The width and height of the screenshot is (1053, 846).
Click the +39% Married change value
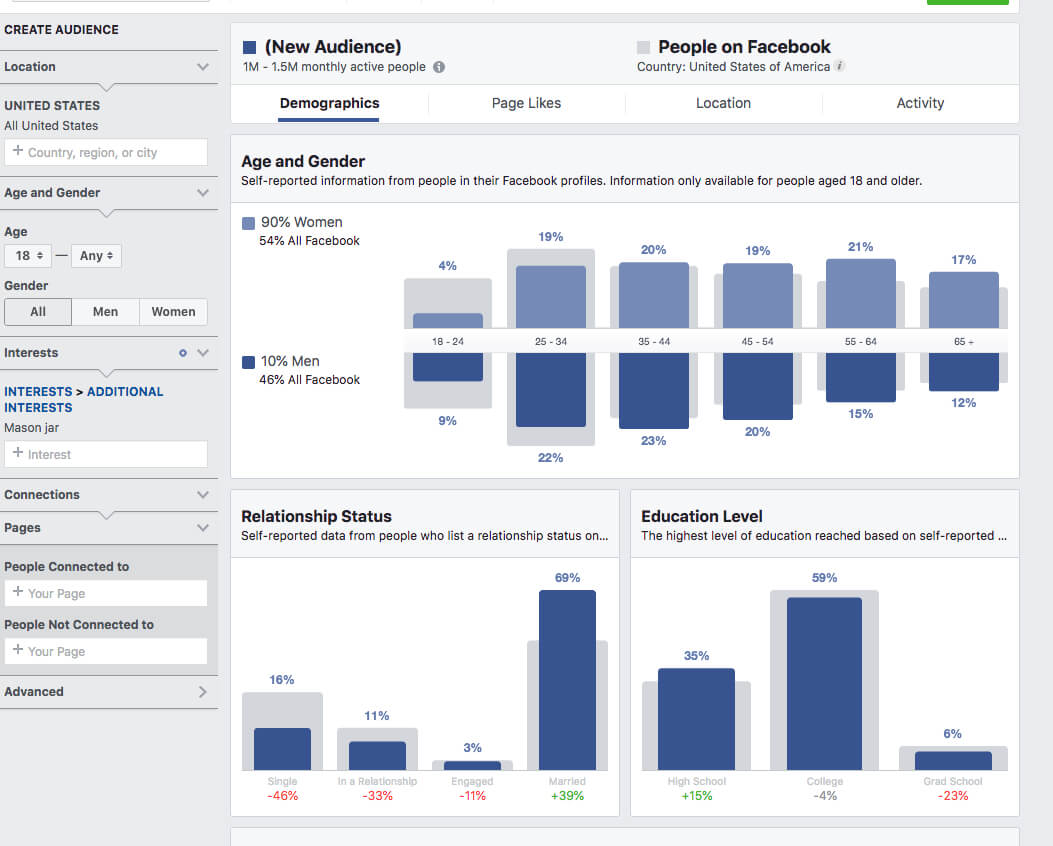pyautogui.click(x=567, y=796)
